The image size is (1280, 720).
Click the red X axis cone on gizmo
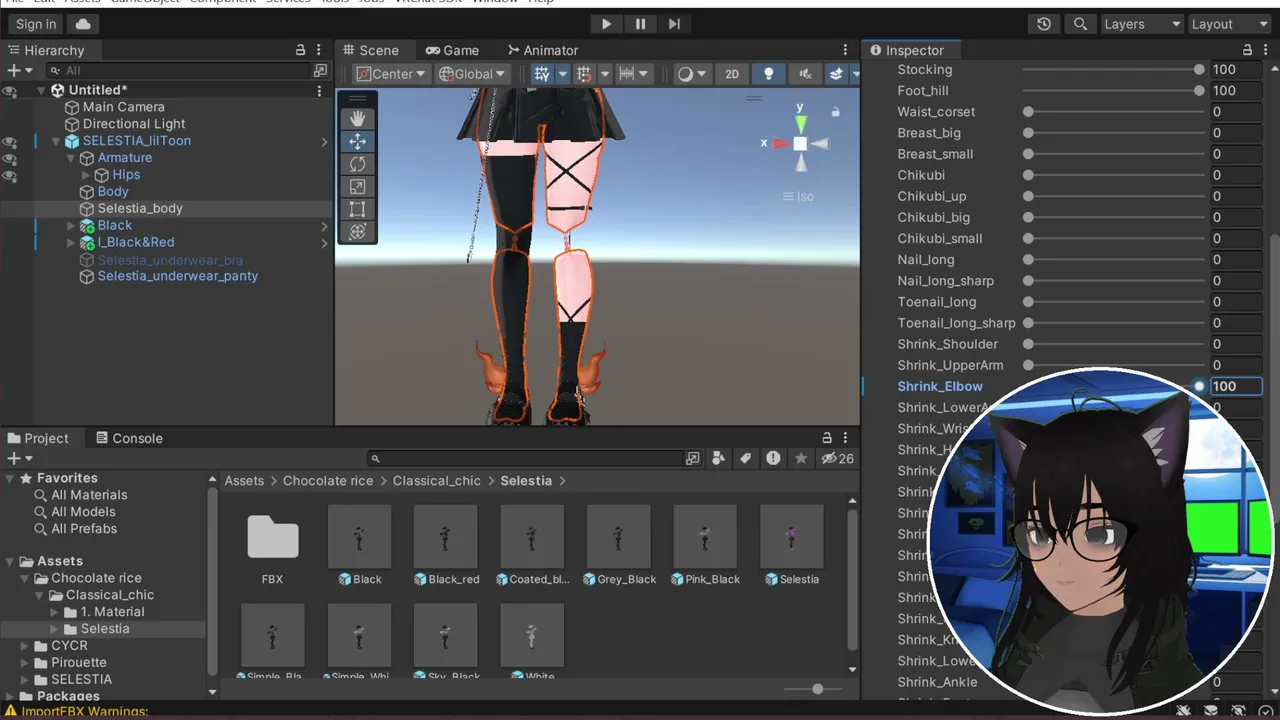coord(781,143)
